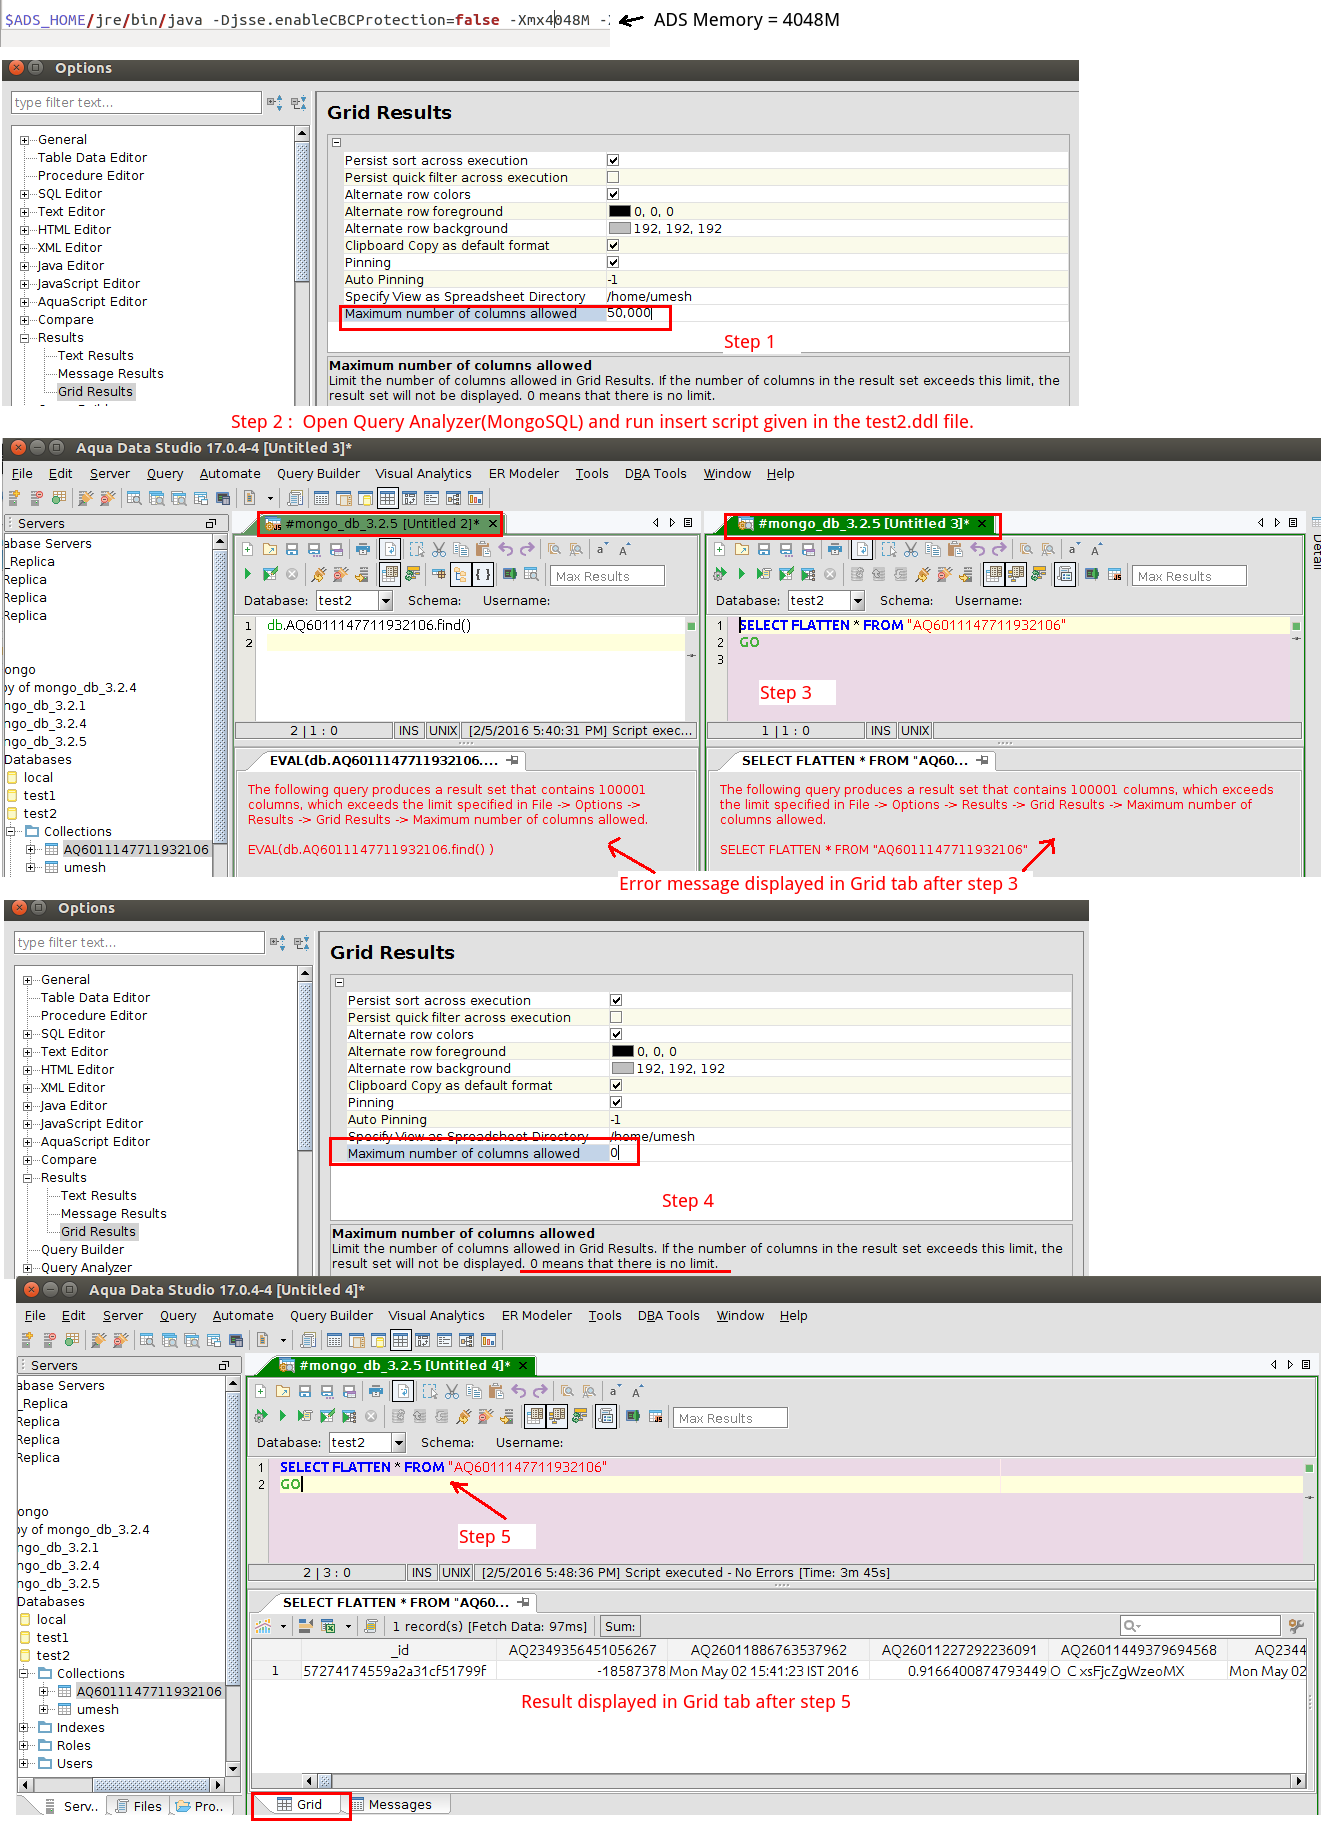The width and height of the screenshot is (1321, 1845).
Task: Click the Cut scissors icon in Untitled 3 editor
Action: (911, 549)
